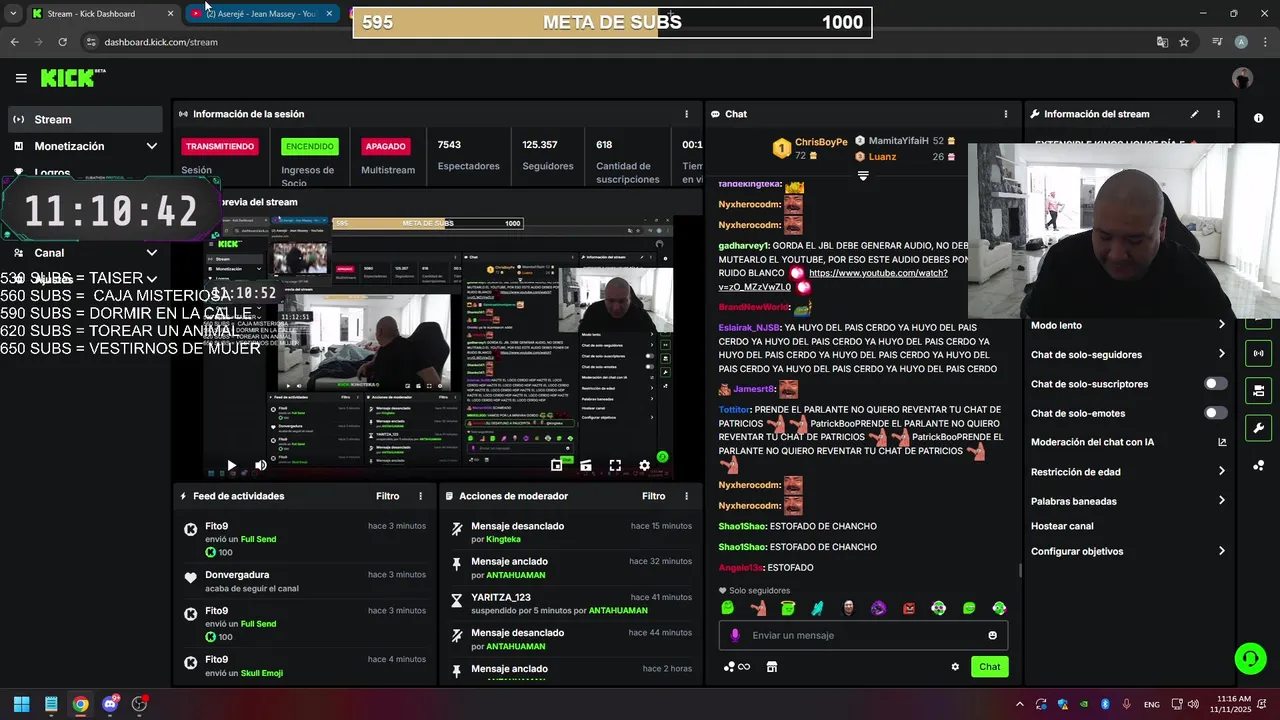Open Filtro in Acciones de moderador
This screenshot has height=720, width=1280.
click(653, 496)
